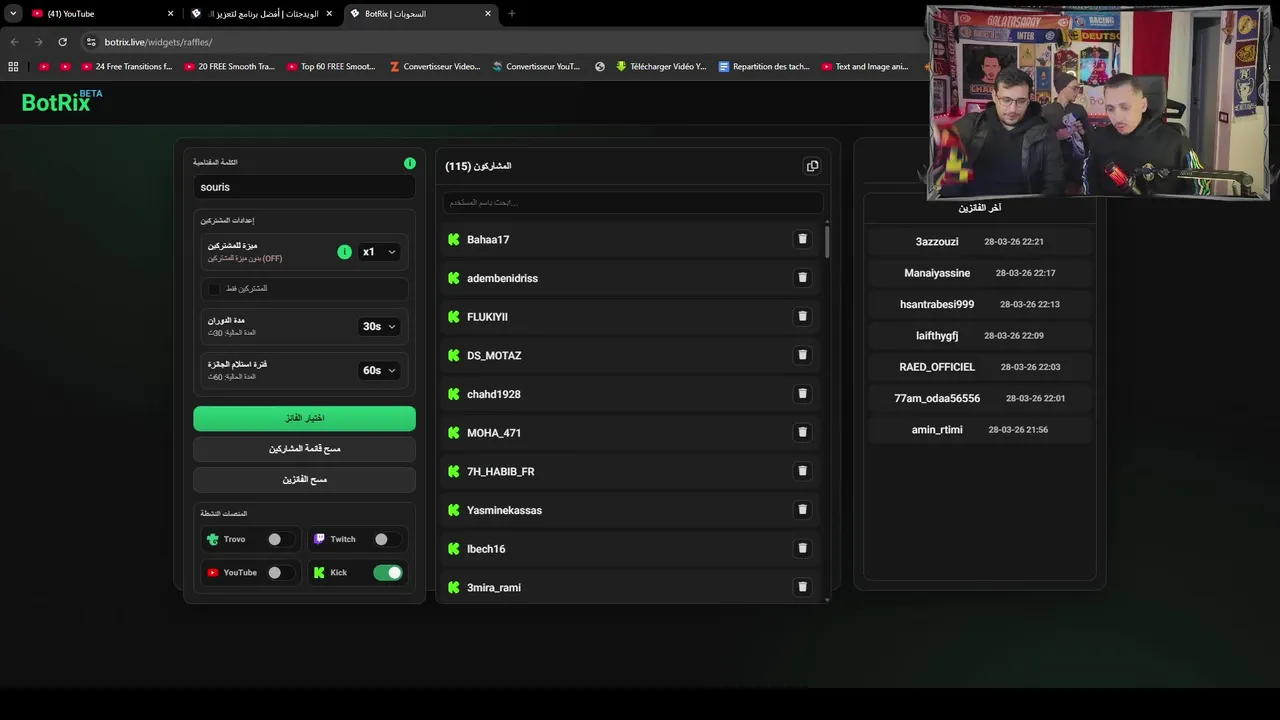Delete Ibech16 entry with trash icon
Image resolution: width=1280 pixels, height=720 pixels.
802,548
